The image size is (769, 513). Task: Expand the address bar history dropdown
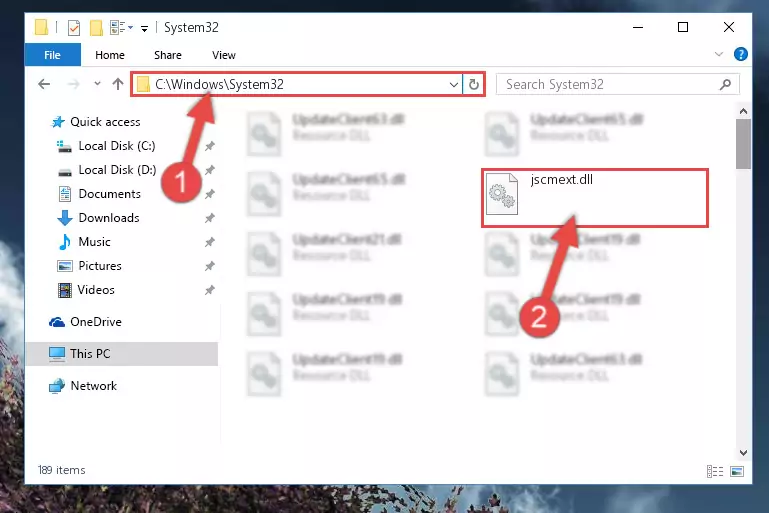coord(454,85)
